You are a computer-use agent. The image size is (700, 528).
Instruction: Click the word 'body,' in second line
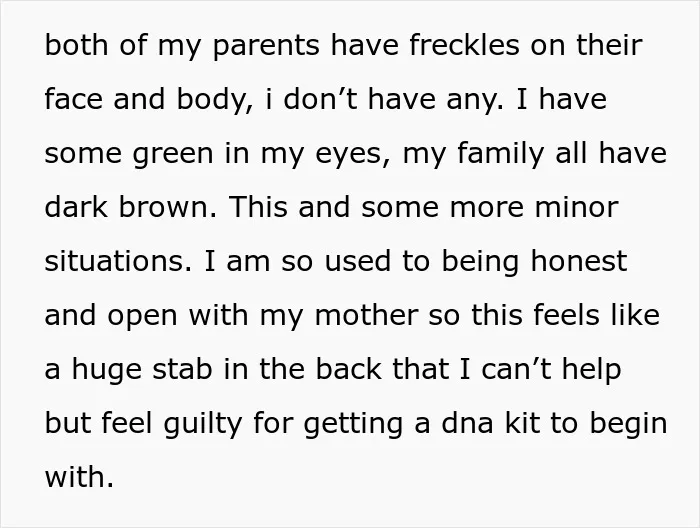coord(215,100)
